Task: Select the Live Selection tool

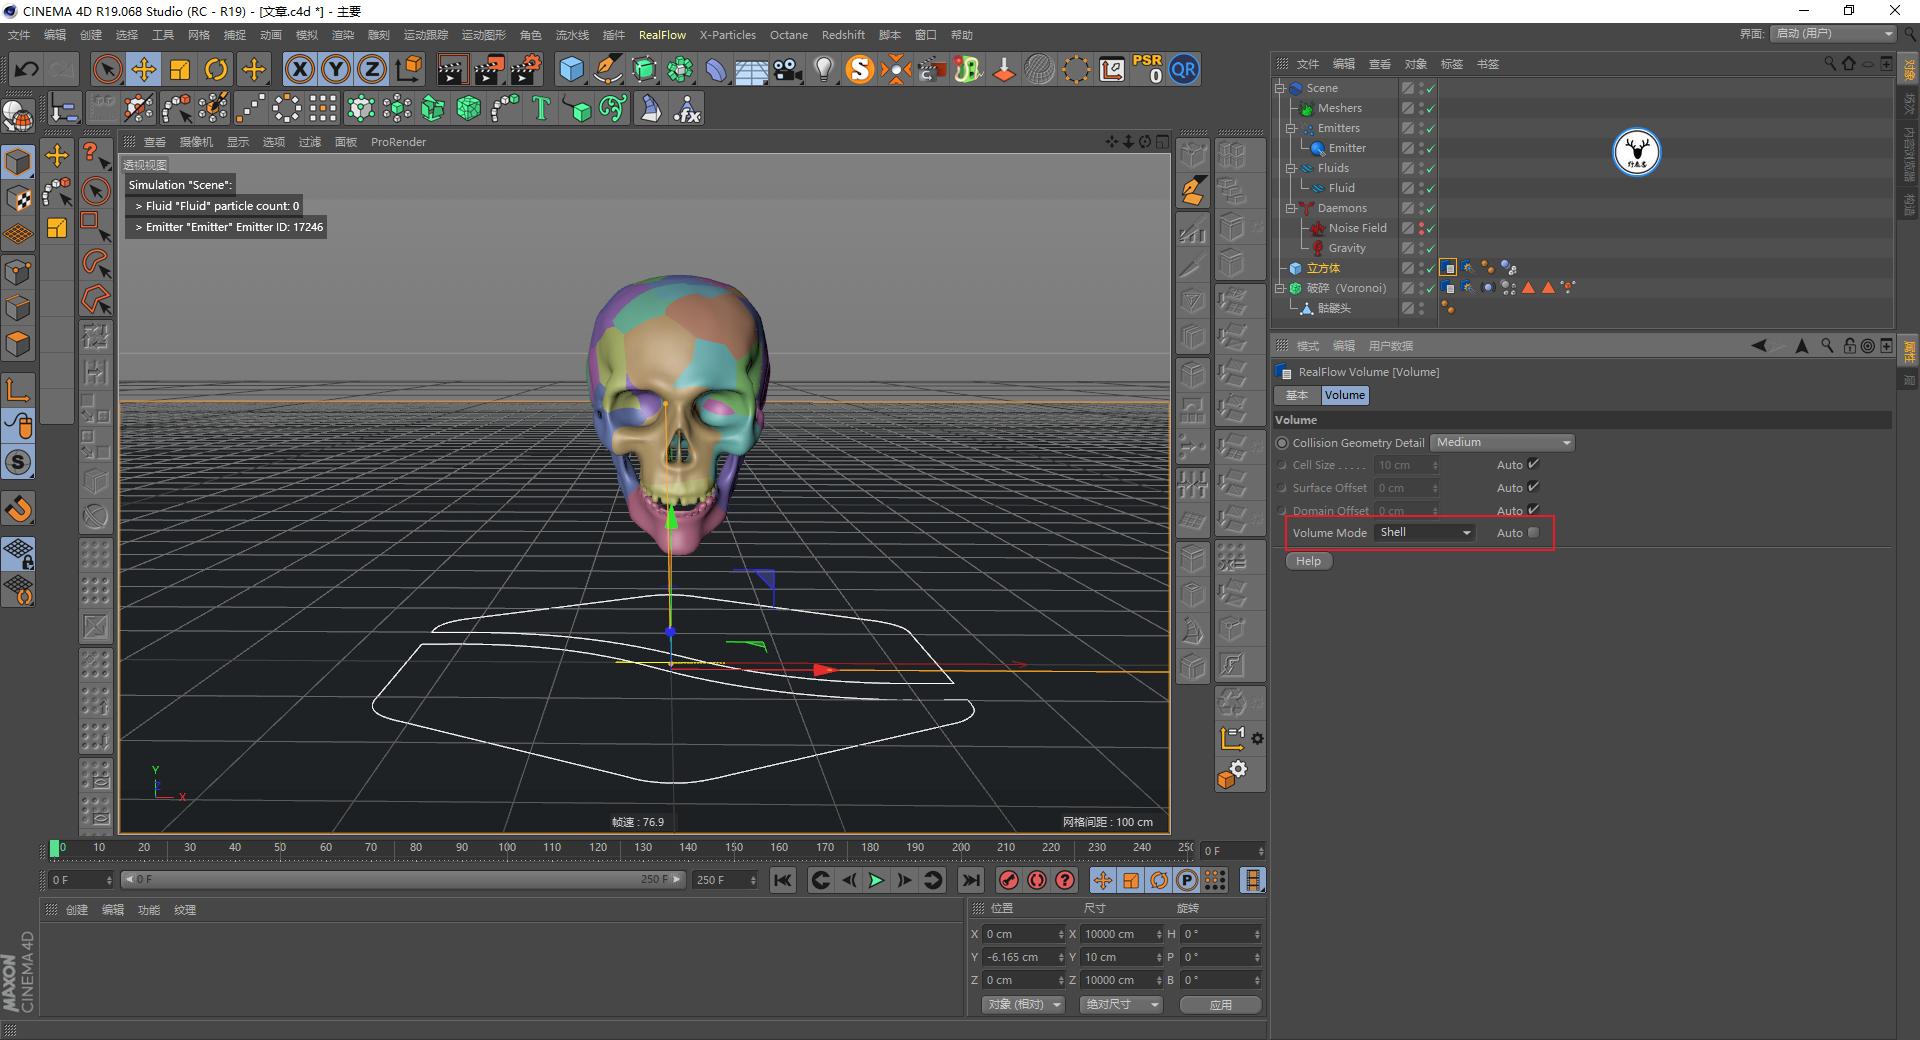Action: [106, 69]
